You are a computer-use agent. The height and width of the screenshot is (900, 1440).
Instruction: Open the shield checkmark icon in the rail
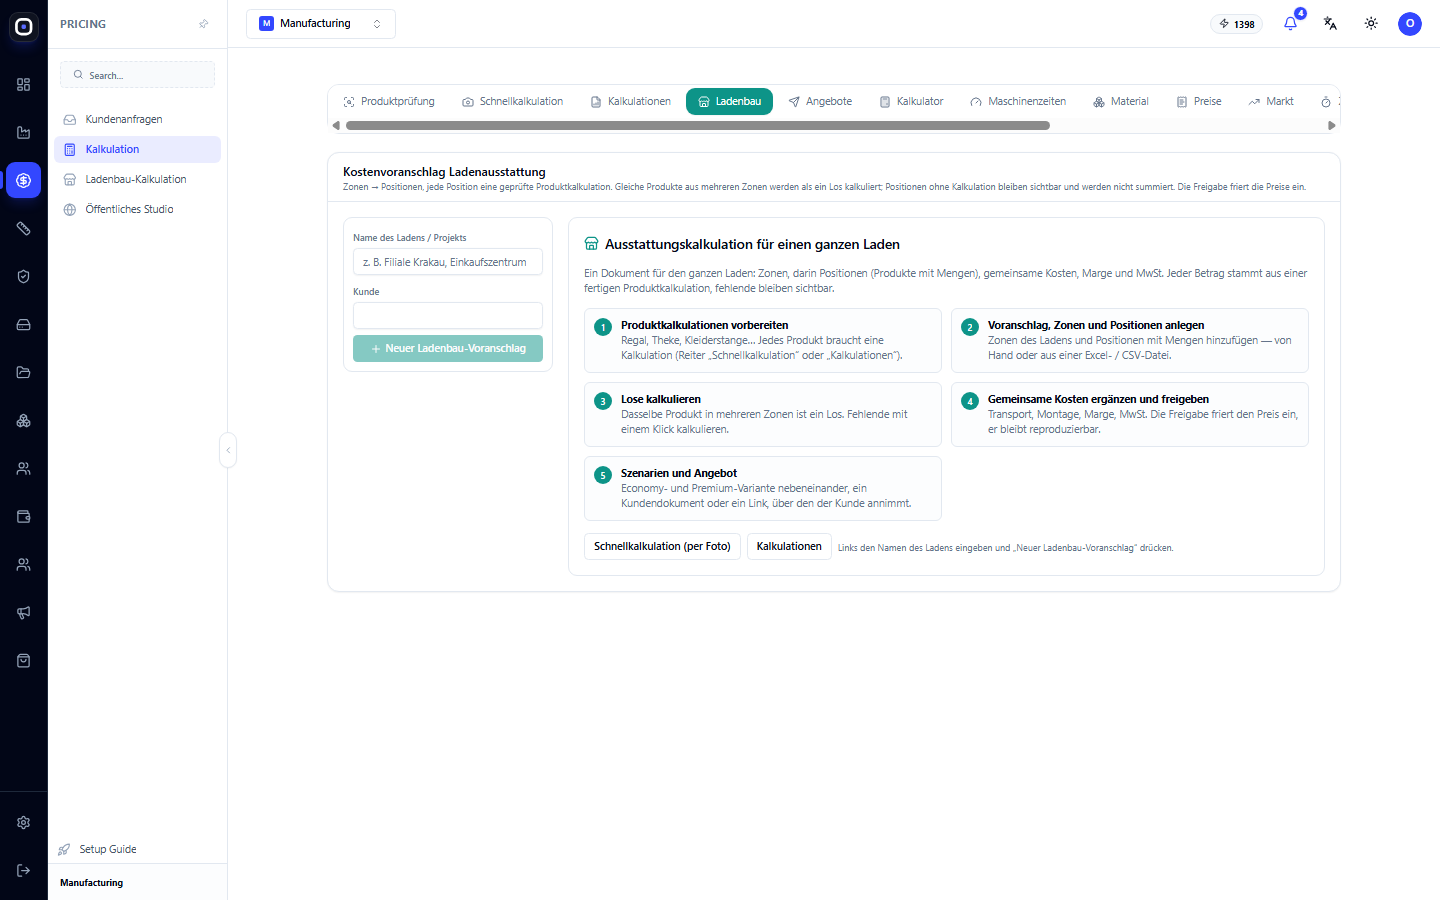pyautogui.click(x=24, y=277)
